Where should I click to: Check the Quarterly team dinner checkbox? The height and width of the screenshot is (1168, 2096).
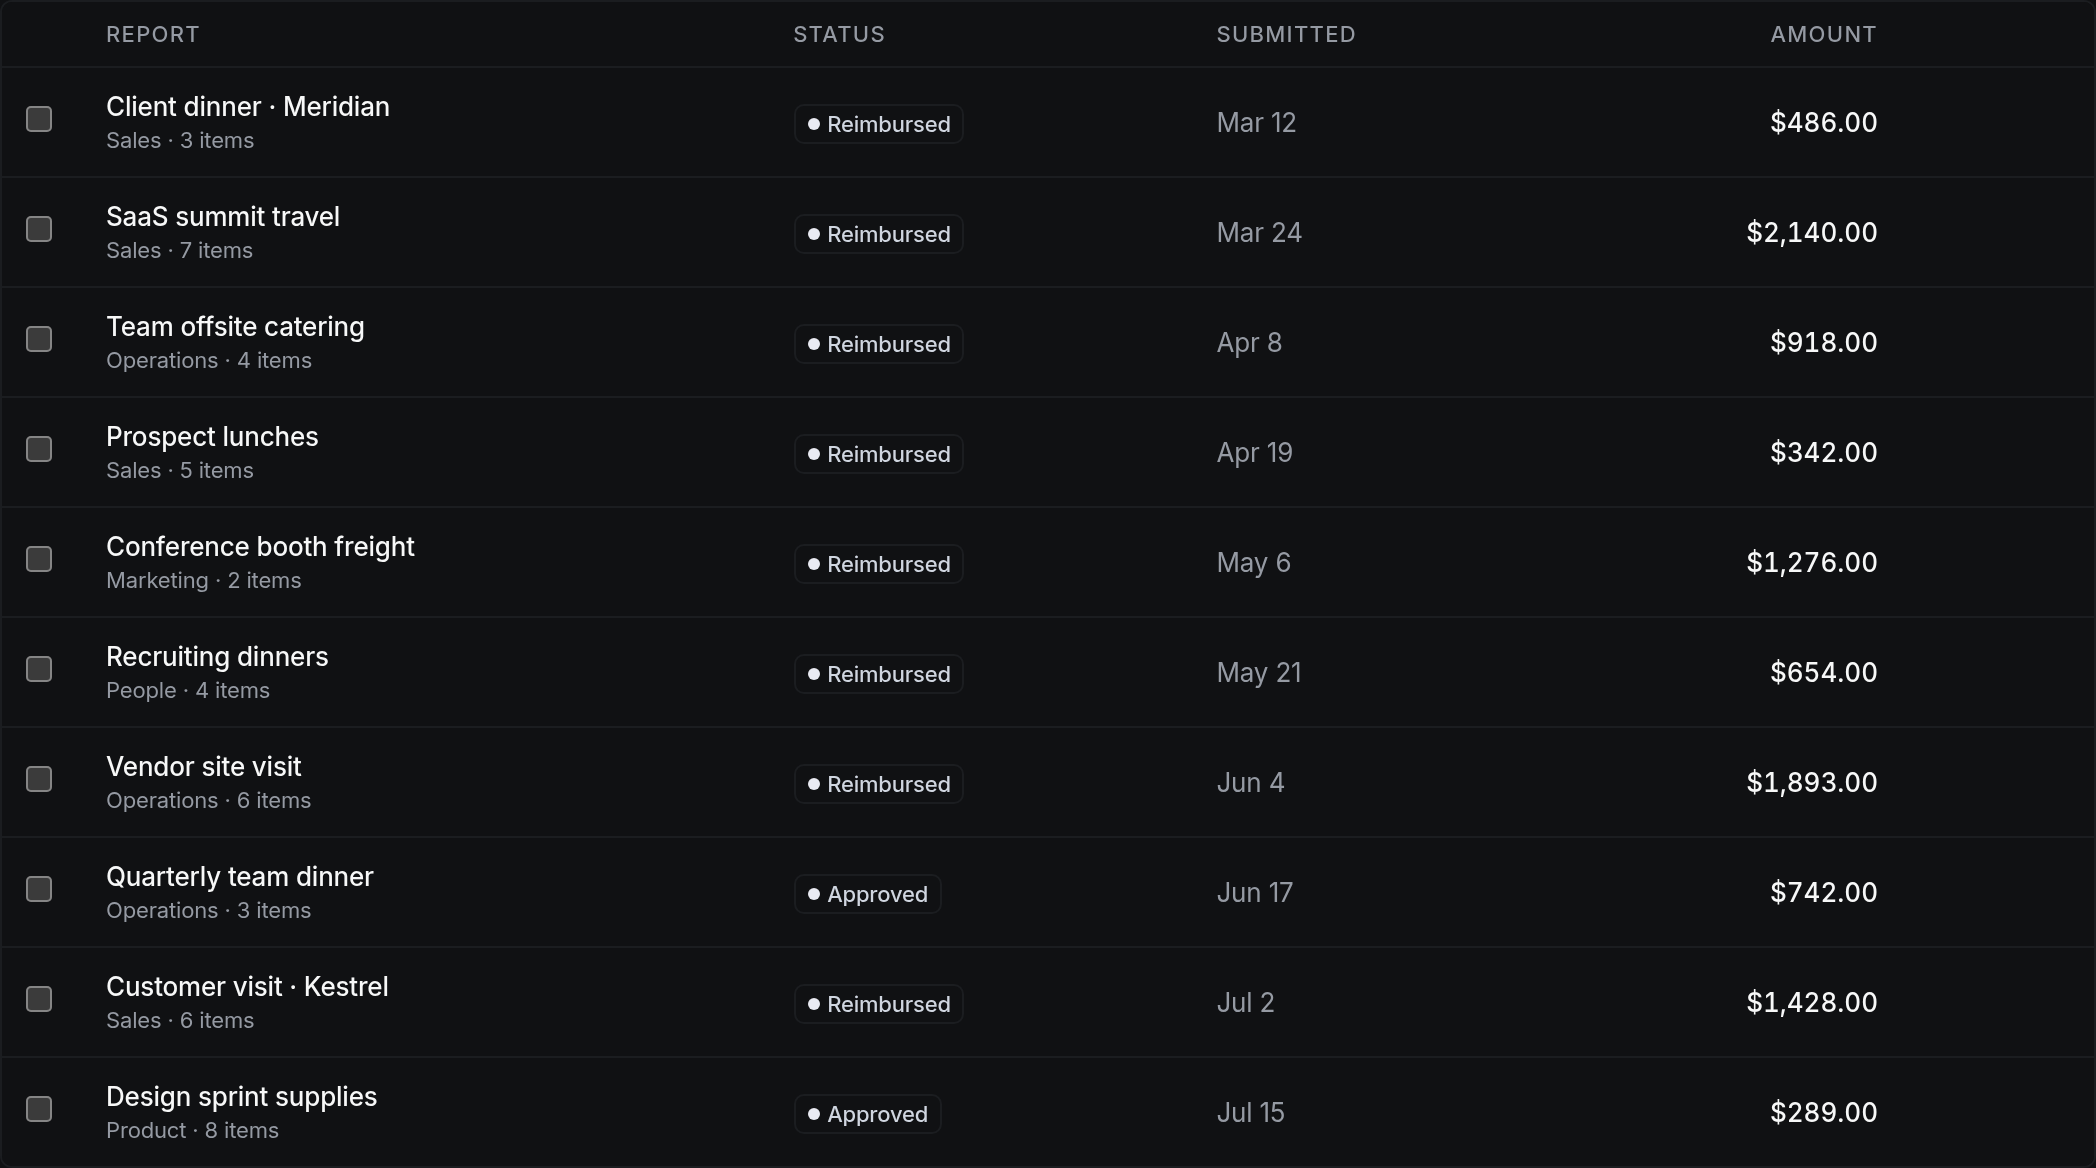pyautogui.click(x=39, y=889)
